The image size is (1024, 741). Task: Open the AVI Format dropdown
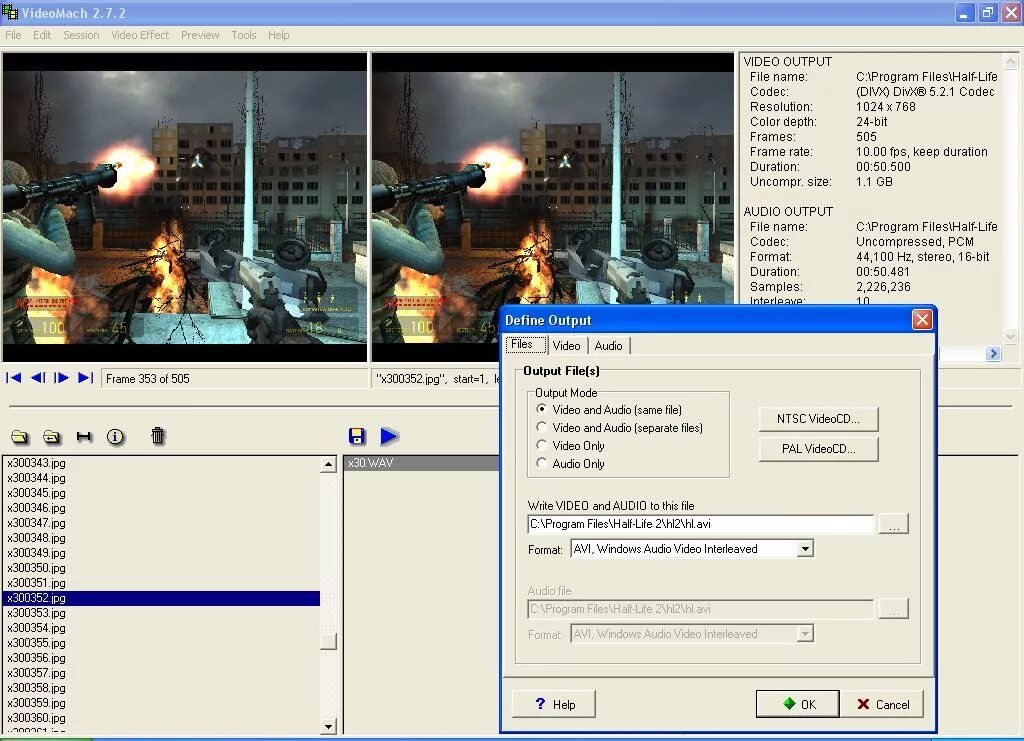coord(806,548)
